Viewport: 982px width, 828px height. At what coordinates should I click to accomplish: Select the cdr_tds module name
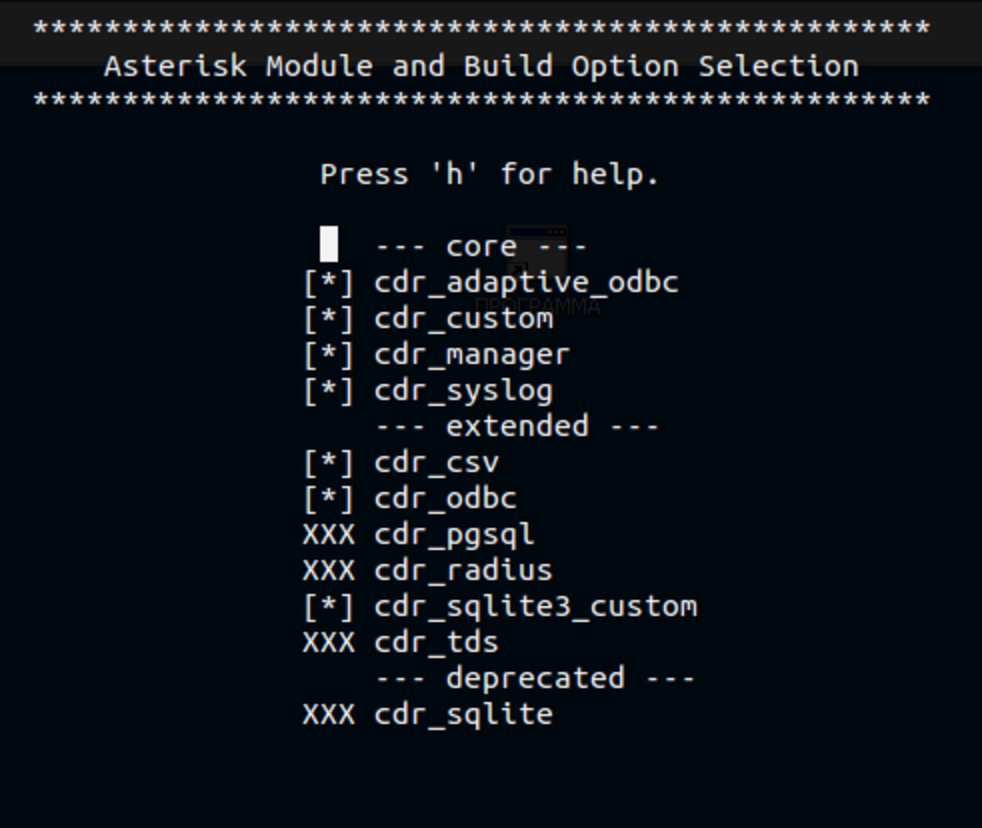pyautogui.click(x=436, y=643)
